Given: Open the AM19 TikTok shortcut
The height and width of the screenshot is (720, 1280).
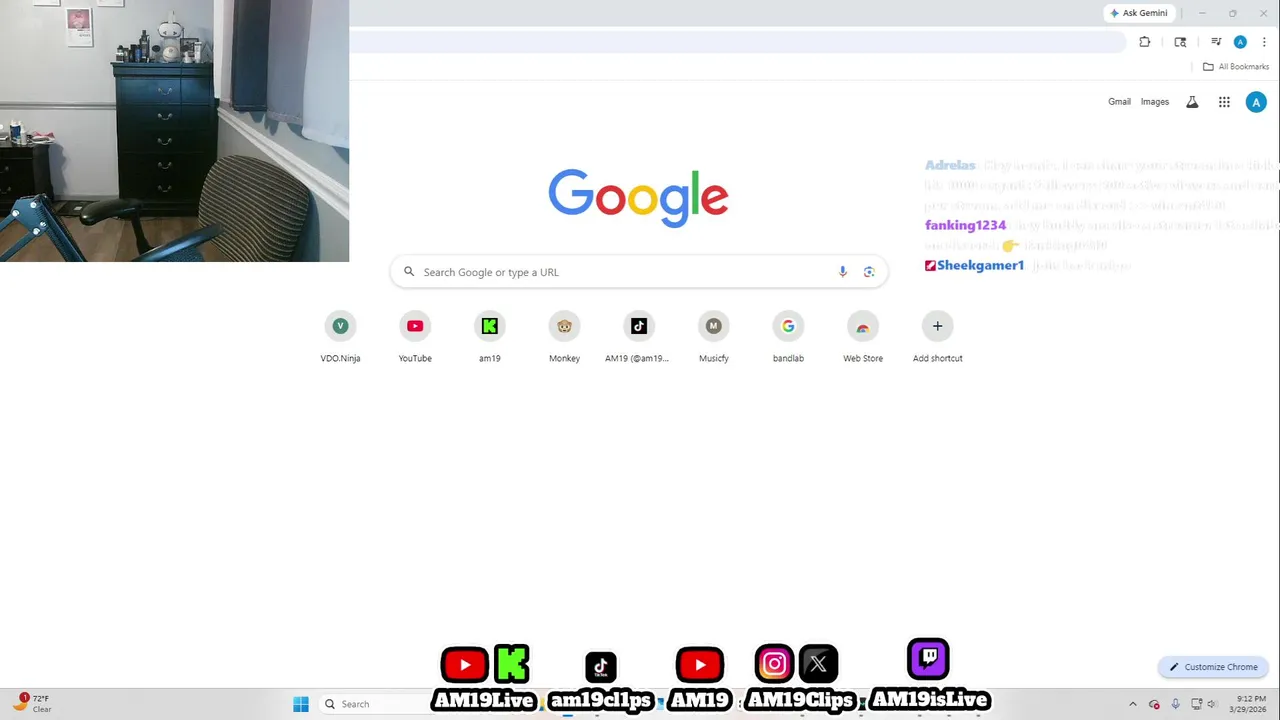Looking at the screenshot, I should tap(638, 337).
